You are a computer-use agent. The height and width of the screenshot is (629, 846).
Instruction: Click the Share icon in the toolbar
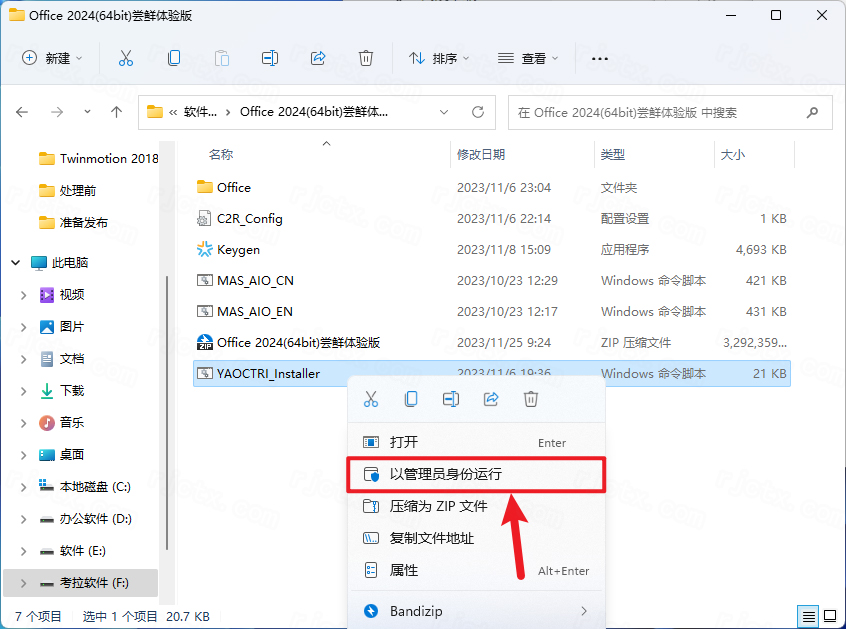coord(318,59)
